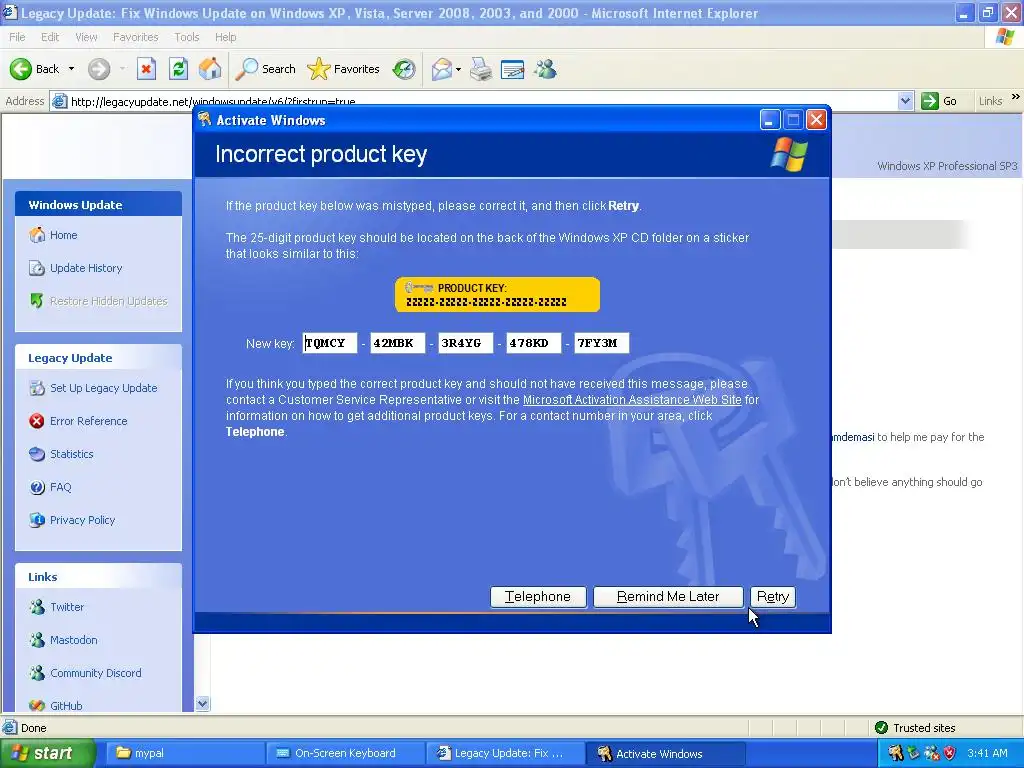
Task: Open Privacy Policy in sidebar
Action: (82, 520)
